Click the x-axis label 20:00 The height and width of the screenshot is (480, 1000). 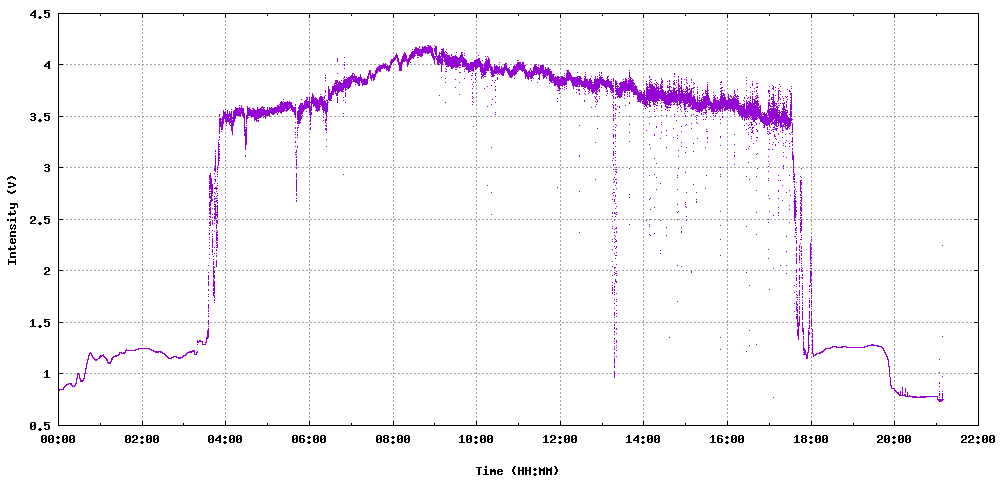[894, 439]
